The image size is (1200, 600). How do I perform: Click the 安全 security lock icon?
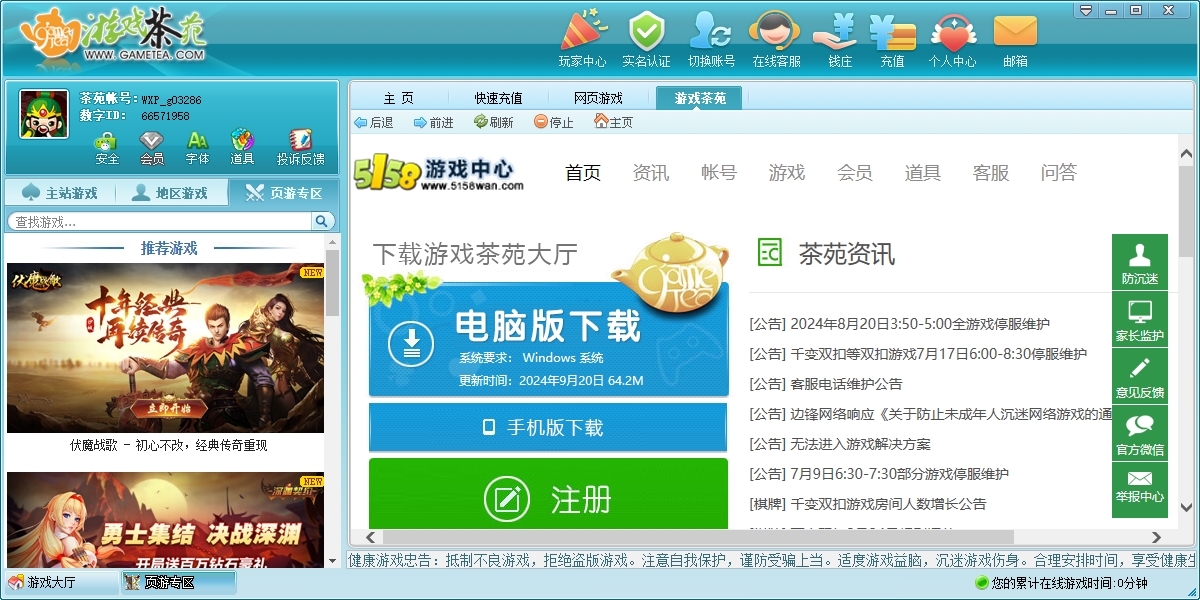pyautogui.click(x=107, y=147)
